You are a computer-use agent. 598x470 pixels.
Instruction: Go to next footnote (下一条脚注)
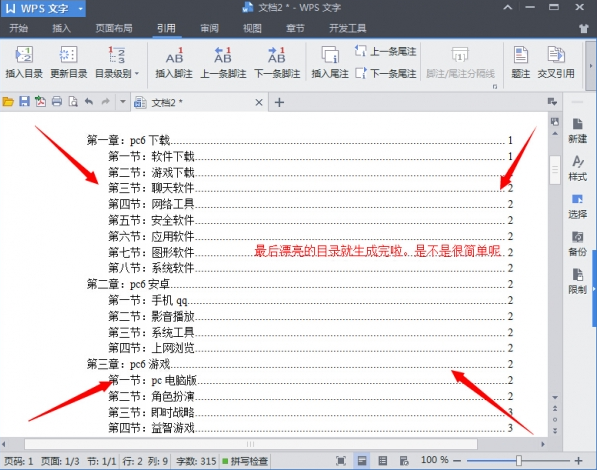point(277,63)
